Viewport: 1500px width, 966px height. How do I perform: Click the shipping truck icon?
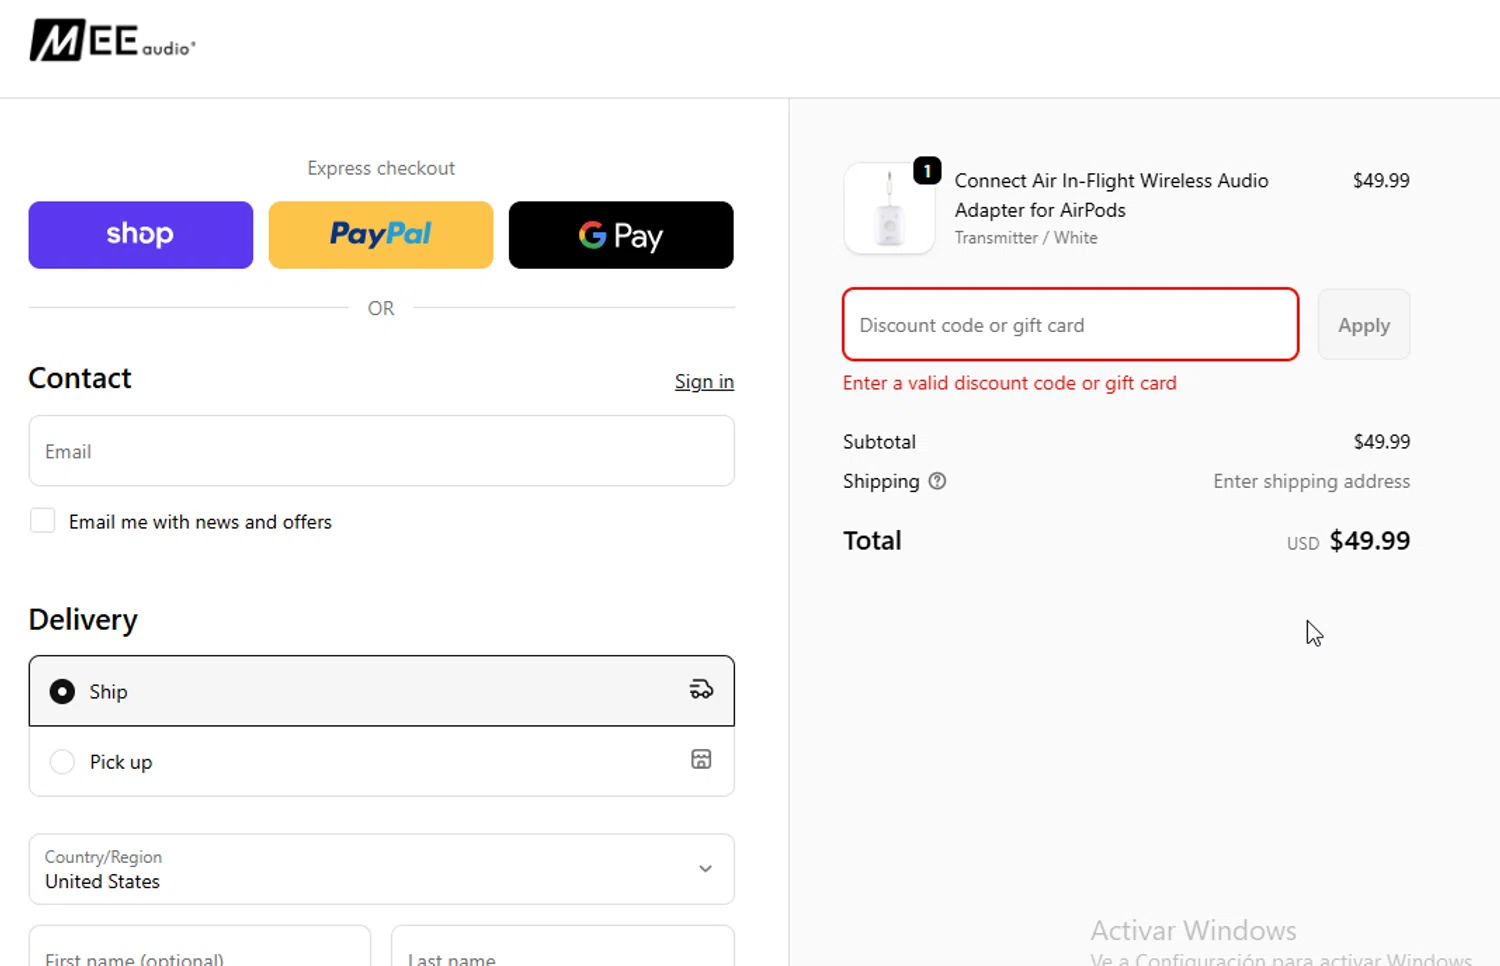click(701, 690)
